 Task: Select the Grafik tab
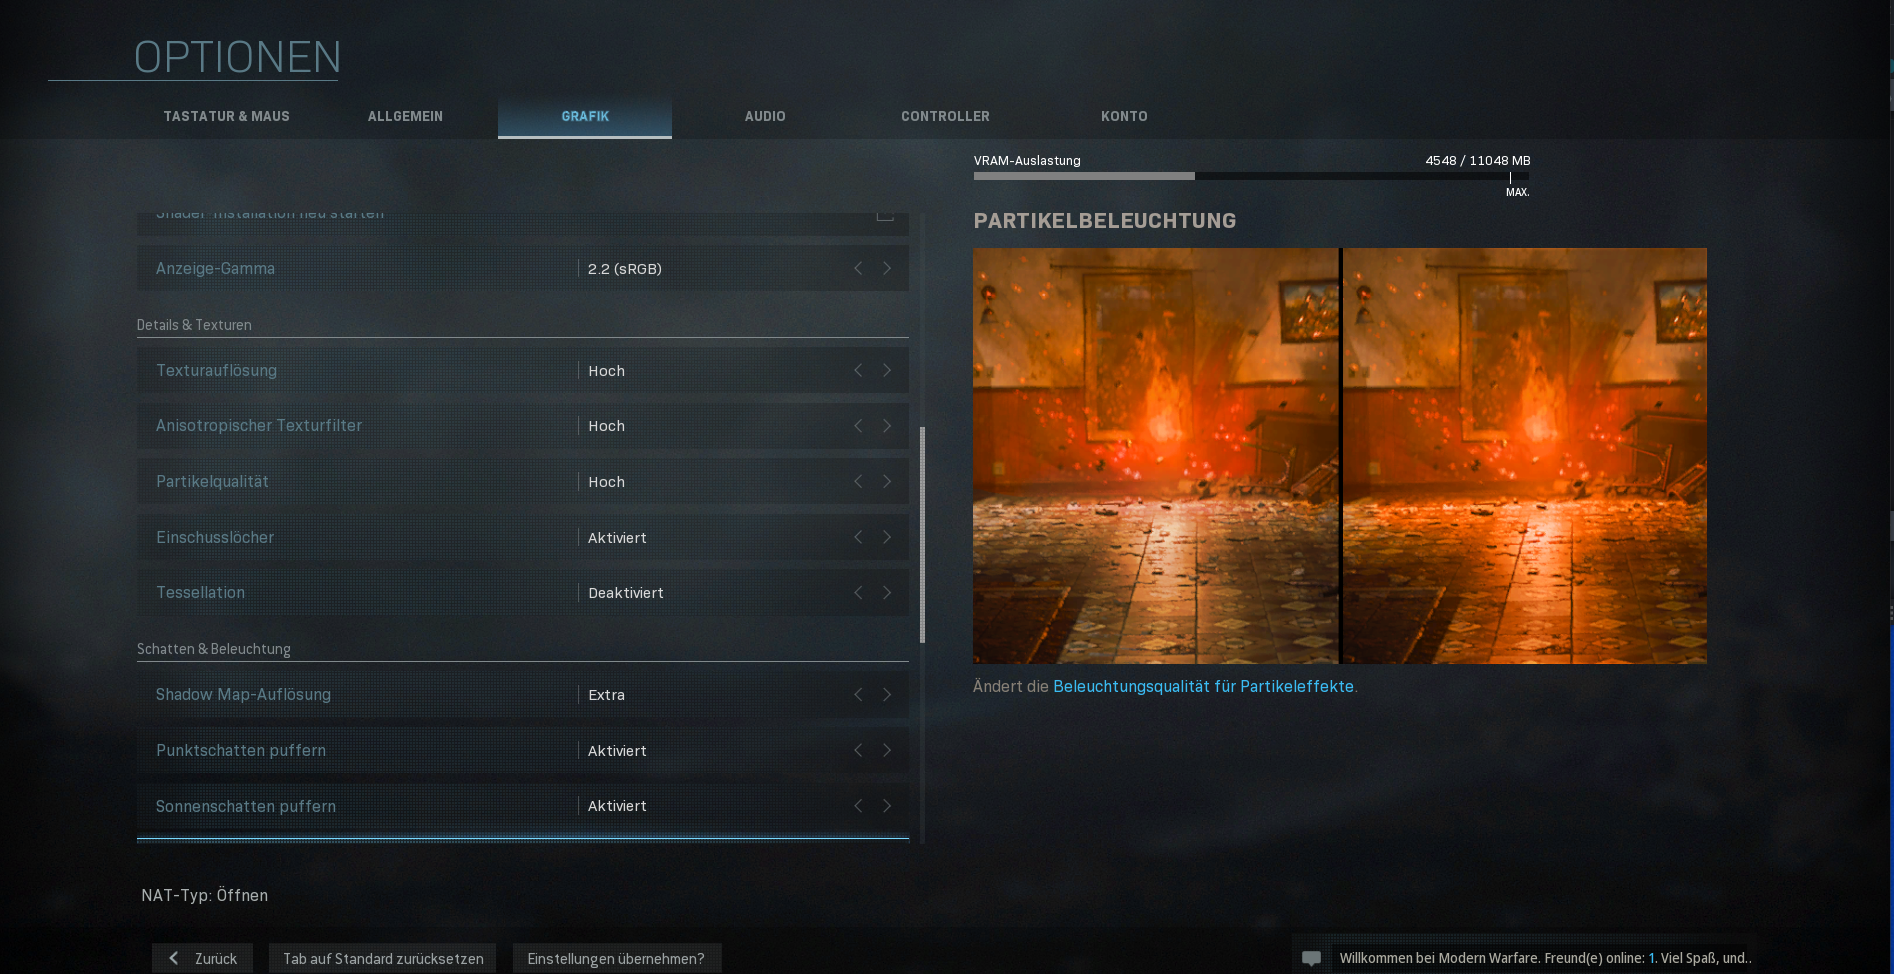coord(585,116)
